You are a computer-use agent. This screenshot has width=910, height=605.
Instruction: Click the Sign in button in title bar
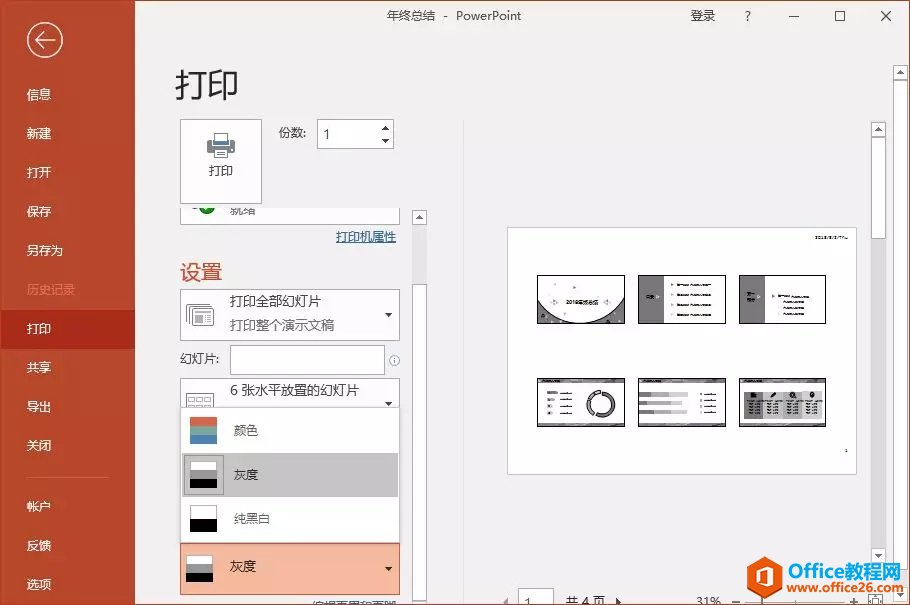click(703, 16)
